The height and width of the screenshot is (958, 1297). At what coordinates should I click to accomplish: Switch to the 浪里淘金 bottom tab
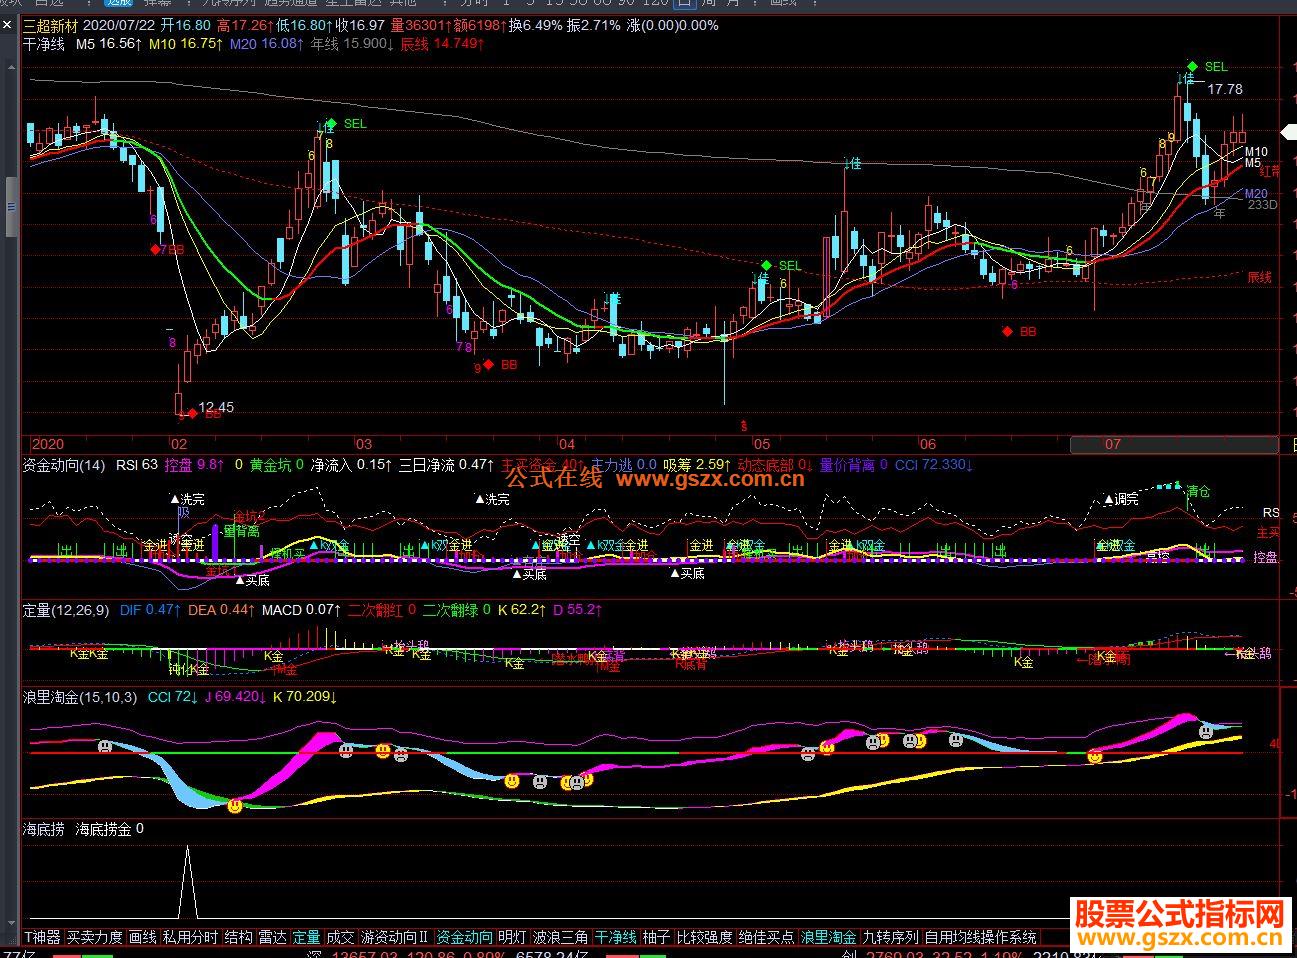point(829,937)
